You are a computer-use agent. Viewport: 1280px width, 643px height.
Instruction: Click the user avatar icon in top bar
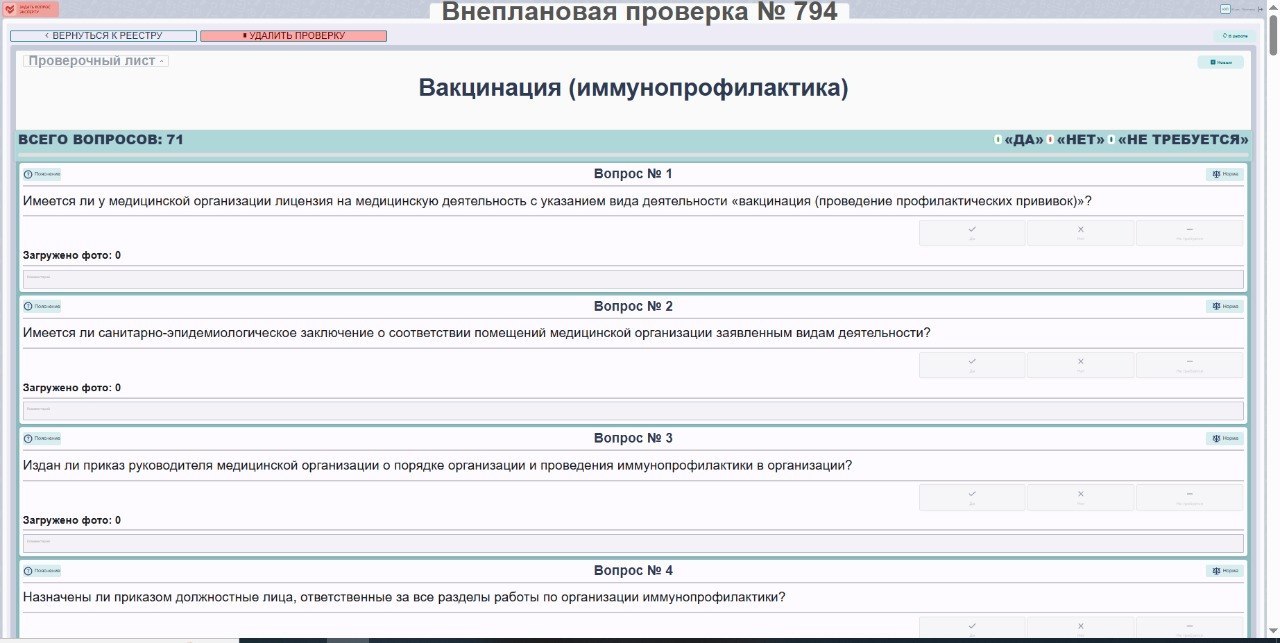tap(1225, 8)
